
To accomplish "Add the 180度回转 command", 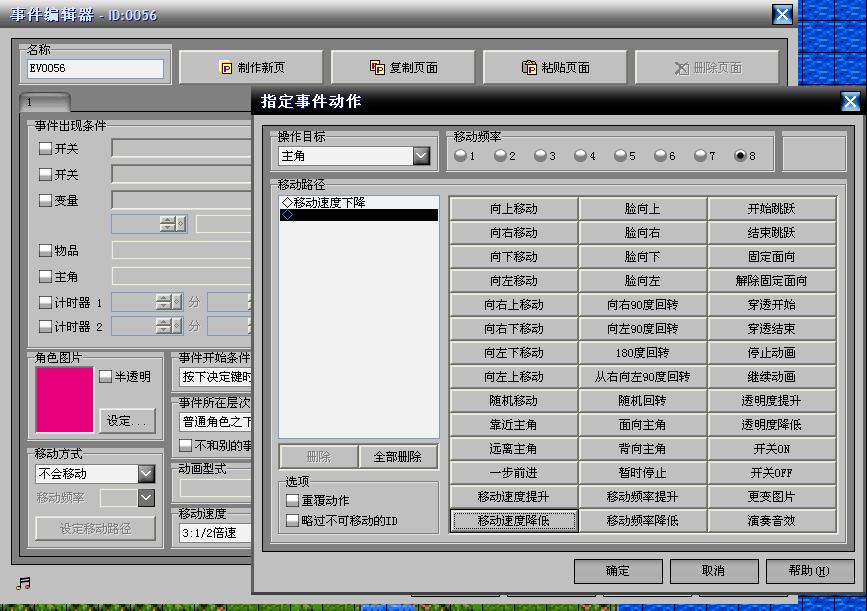I will 643,352.
